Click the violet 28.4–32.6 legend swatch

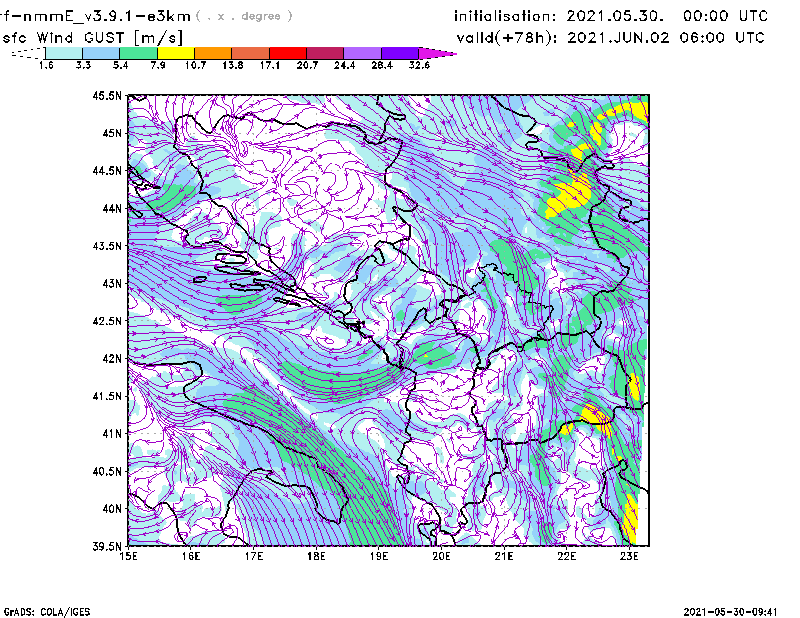click(400, 53)
